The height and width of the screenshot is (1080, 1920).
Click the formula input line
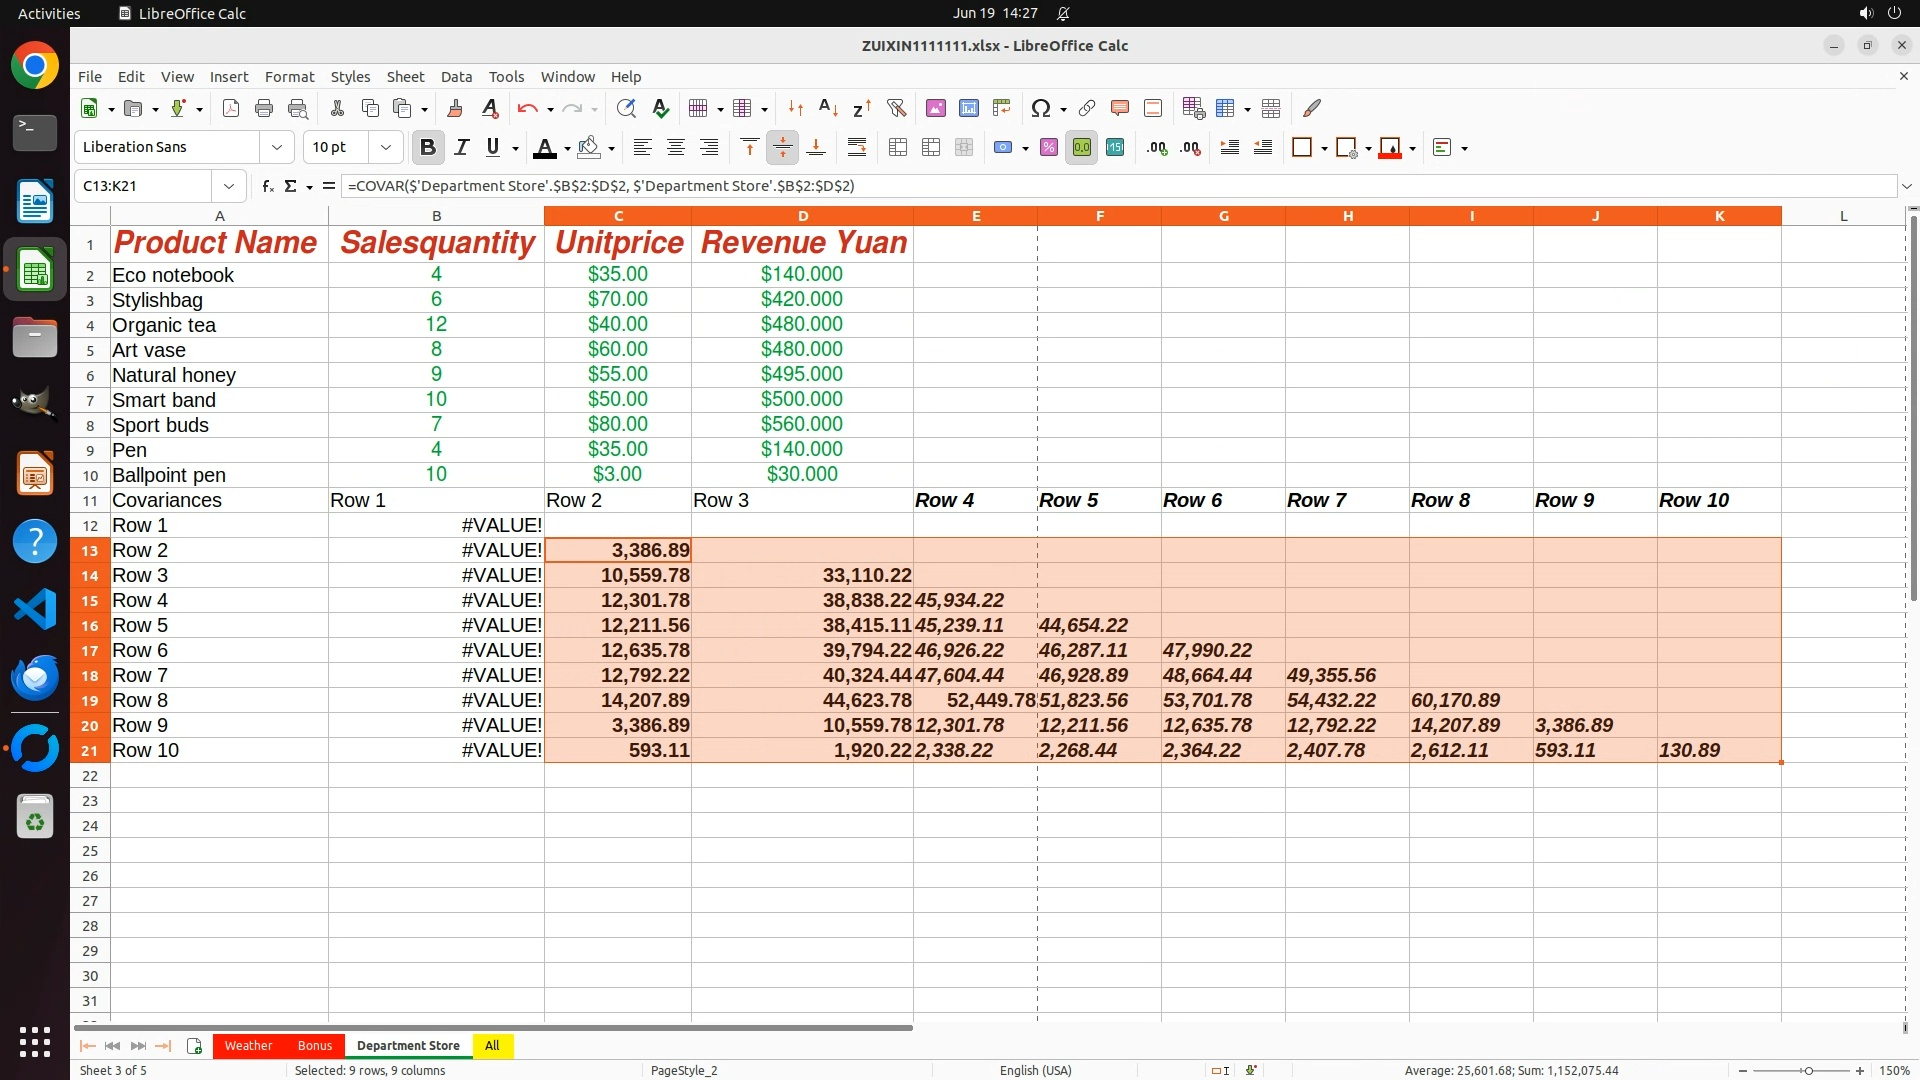[1100, 186]
